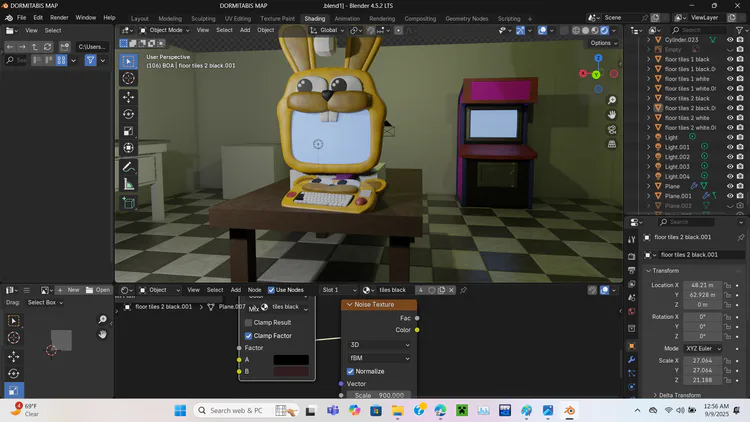Open the Object properties tab

631,346
